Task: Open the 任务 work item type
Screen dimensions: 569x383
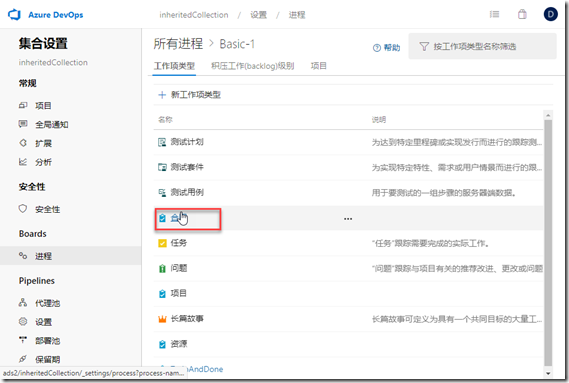Action: tap(179, 243)
